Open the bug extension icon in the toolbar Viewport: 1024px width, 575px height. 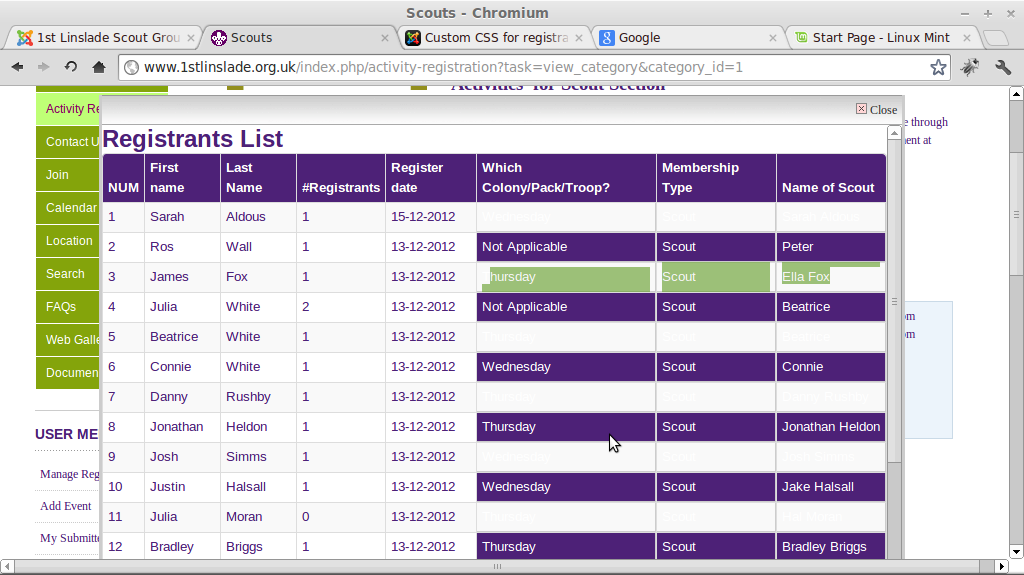coord(970,67)
